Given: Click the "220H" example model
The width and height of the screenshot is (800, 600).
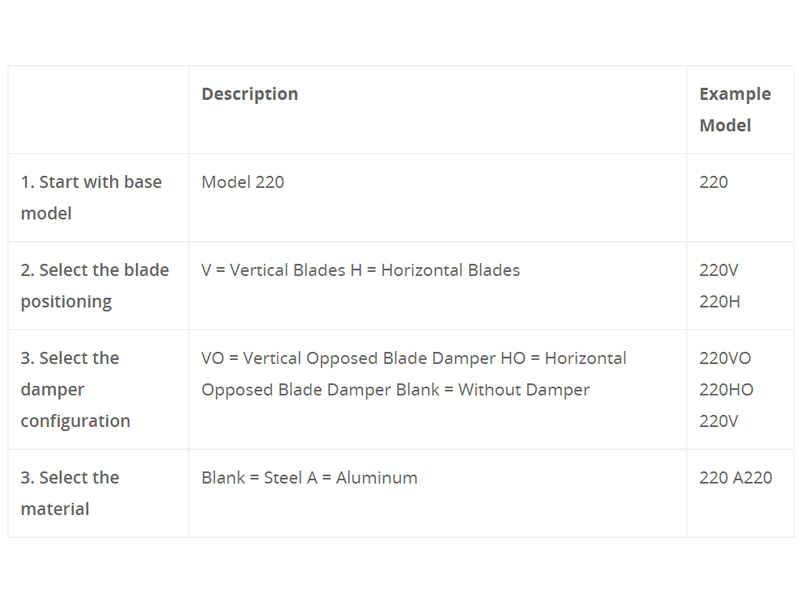Looking at the screenshot, I should point(720,301).
